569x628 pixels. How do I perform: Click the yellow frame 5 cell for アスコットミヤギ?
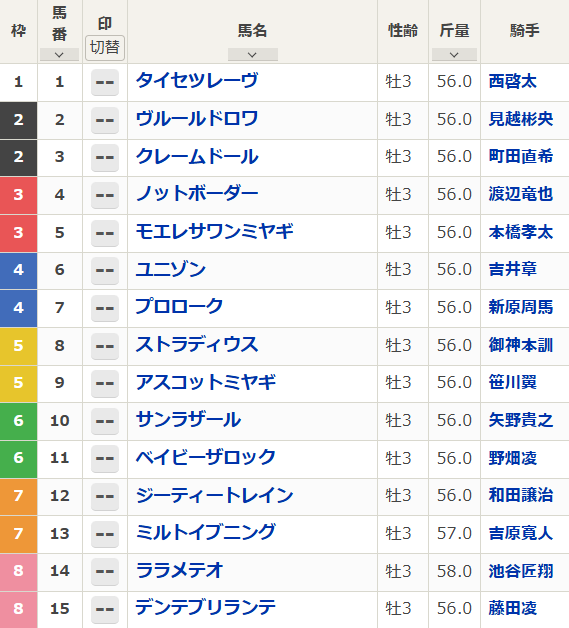pos(18,383)
